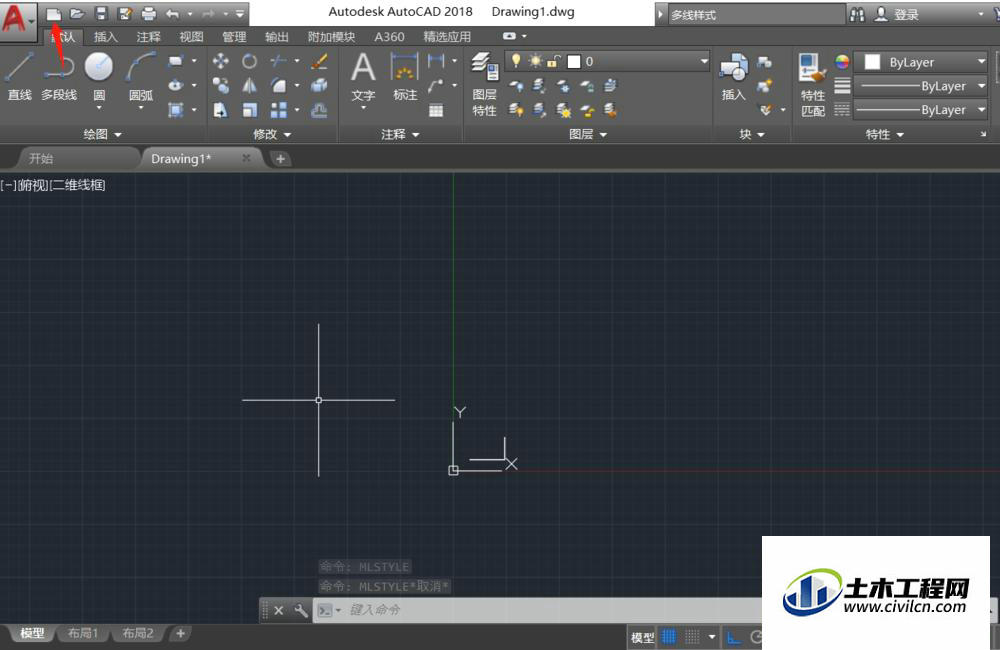Switch to layout tab 布局2
The width and height of the screenshot is (1000, 650).
tap(138, 633)
